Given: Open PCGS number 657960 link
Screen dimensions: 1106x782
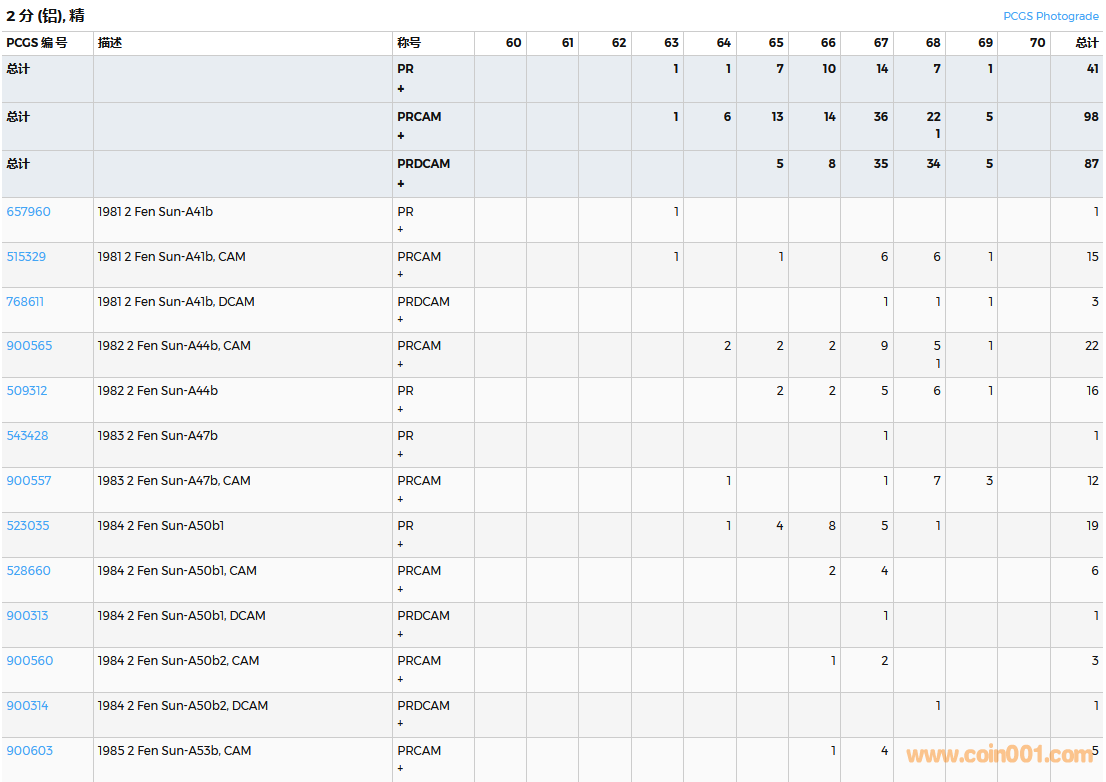Looking at the screenshot, I should pos(28,212).
